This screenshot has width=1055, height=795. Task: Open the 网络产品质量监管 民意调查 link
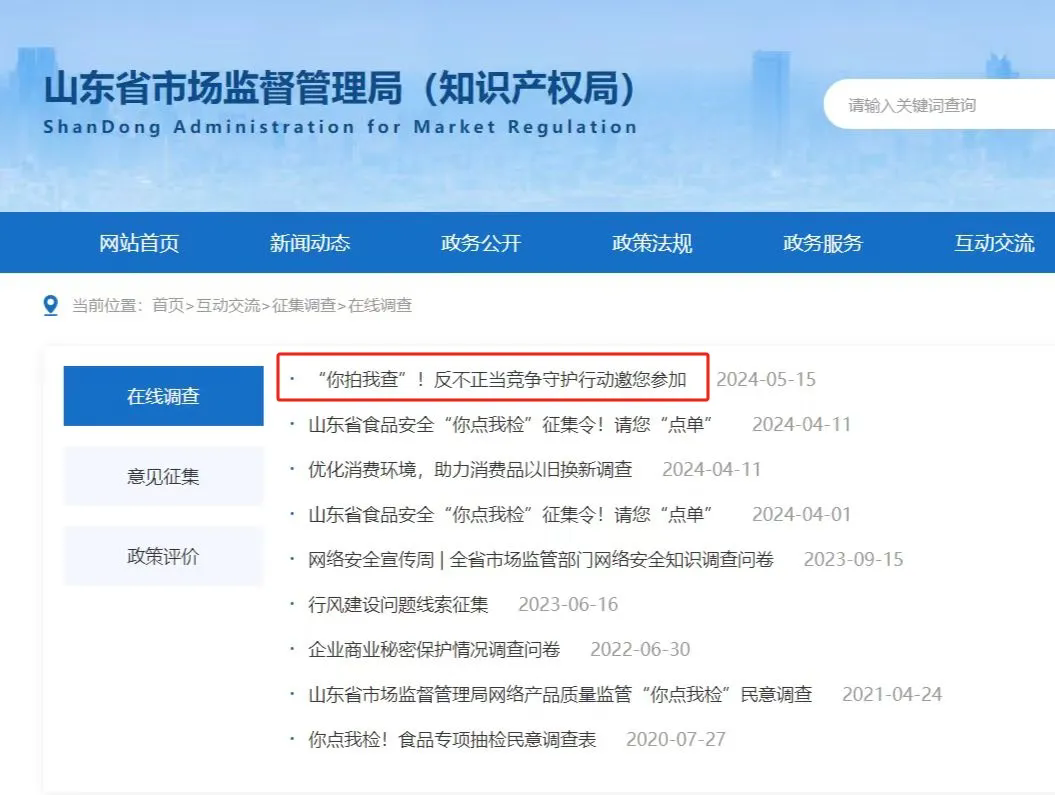[x=560, y=695]
